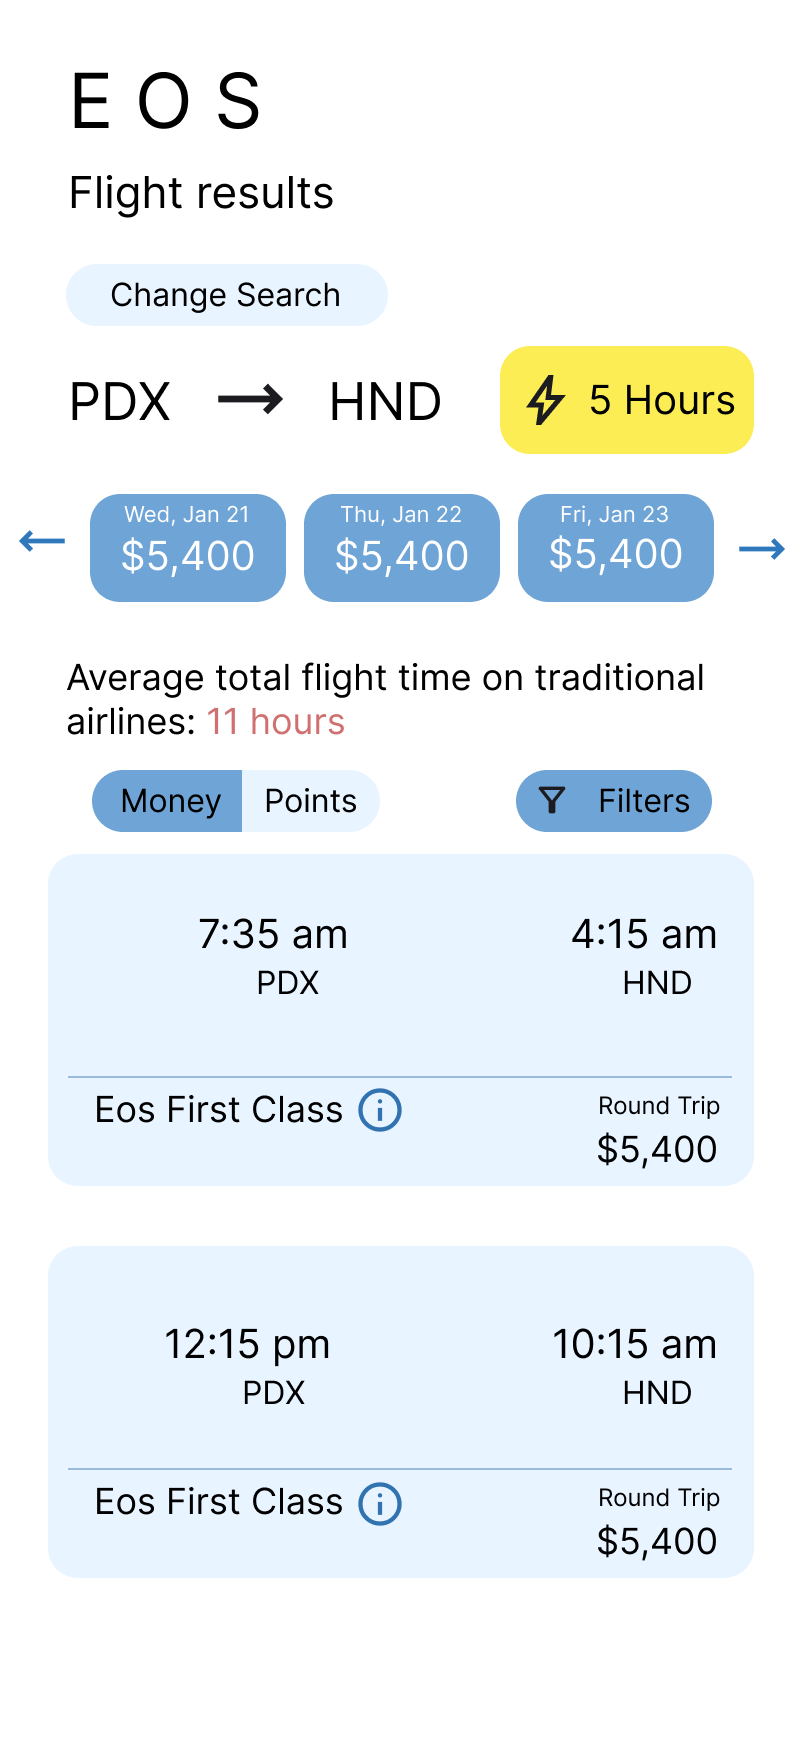Open the Filters button
The image size is (804, 1748).
coord(614,801)
